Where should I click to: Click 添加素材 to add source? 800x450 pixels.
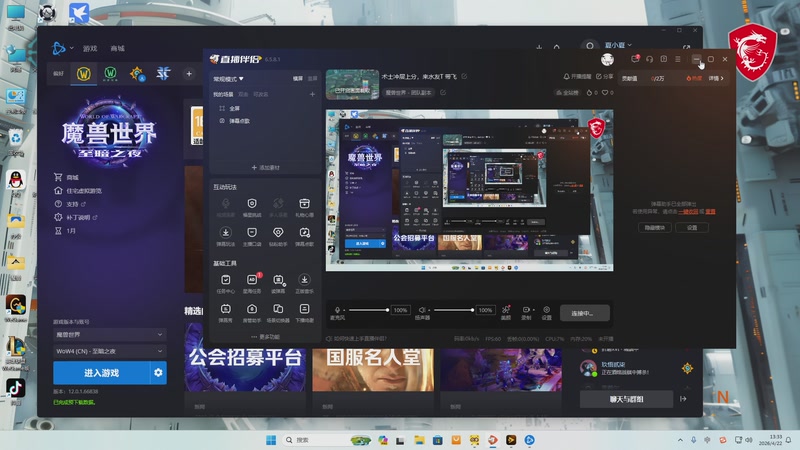(265, 167)
